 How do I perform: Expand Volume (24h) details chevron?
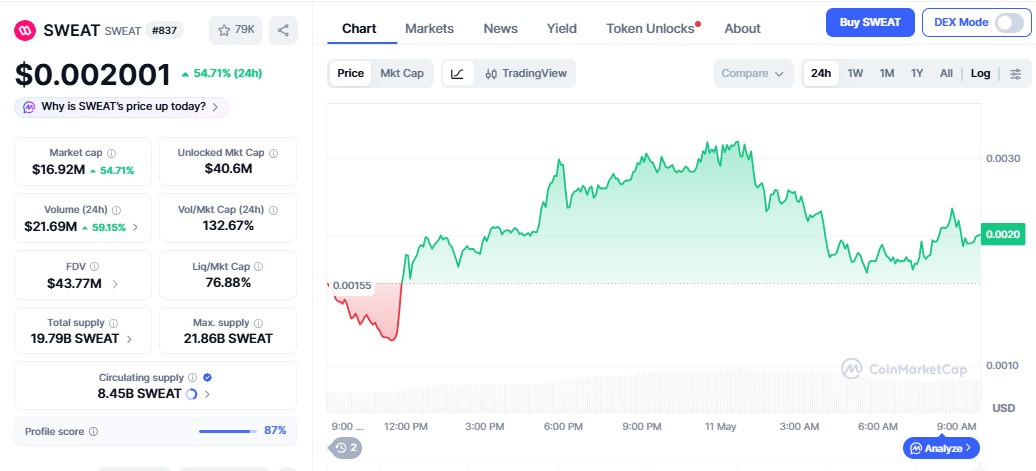135,227
